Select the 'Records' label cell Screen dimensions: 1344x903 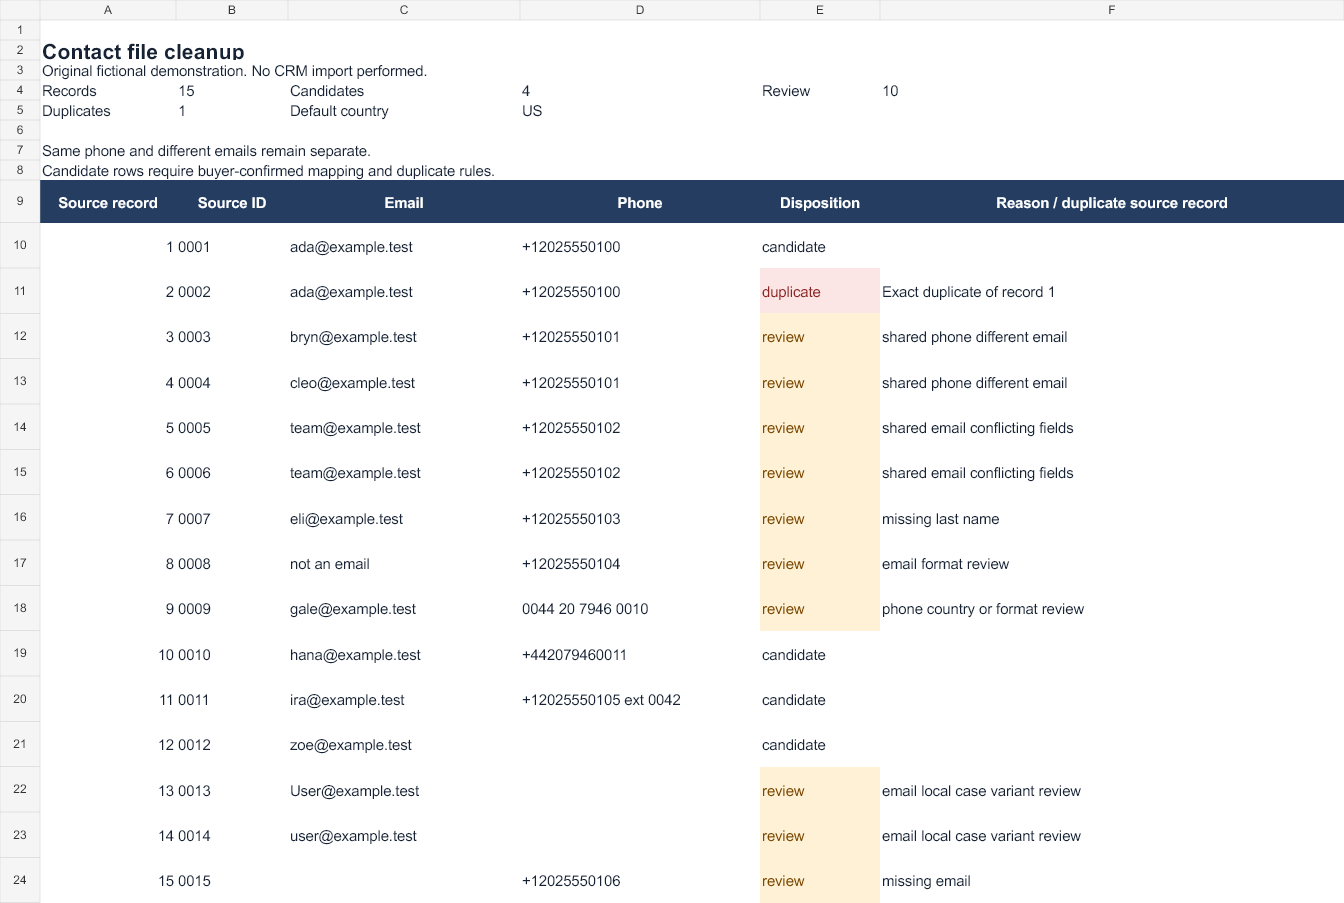coord(108,91)
